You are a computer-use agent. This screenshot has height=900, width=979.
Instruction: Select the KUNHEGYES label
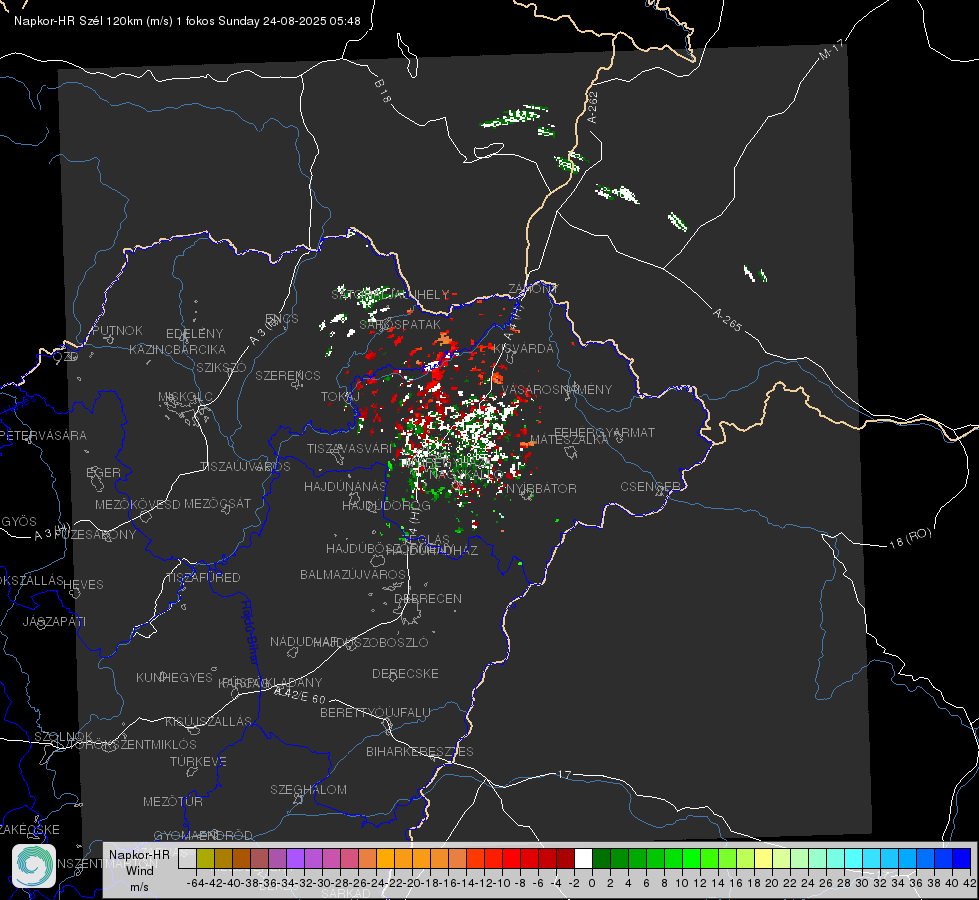coord(175,677)
